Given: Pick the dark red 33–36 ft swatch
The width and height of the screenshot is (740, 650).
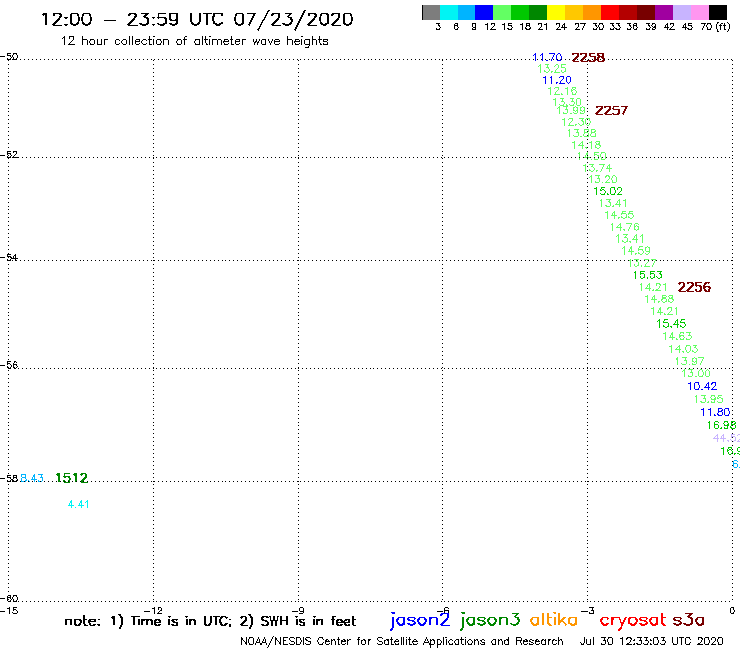Looking at the screenshot, I should click(x=628, y=12).
